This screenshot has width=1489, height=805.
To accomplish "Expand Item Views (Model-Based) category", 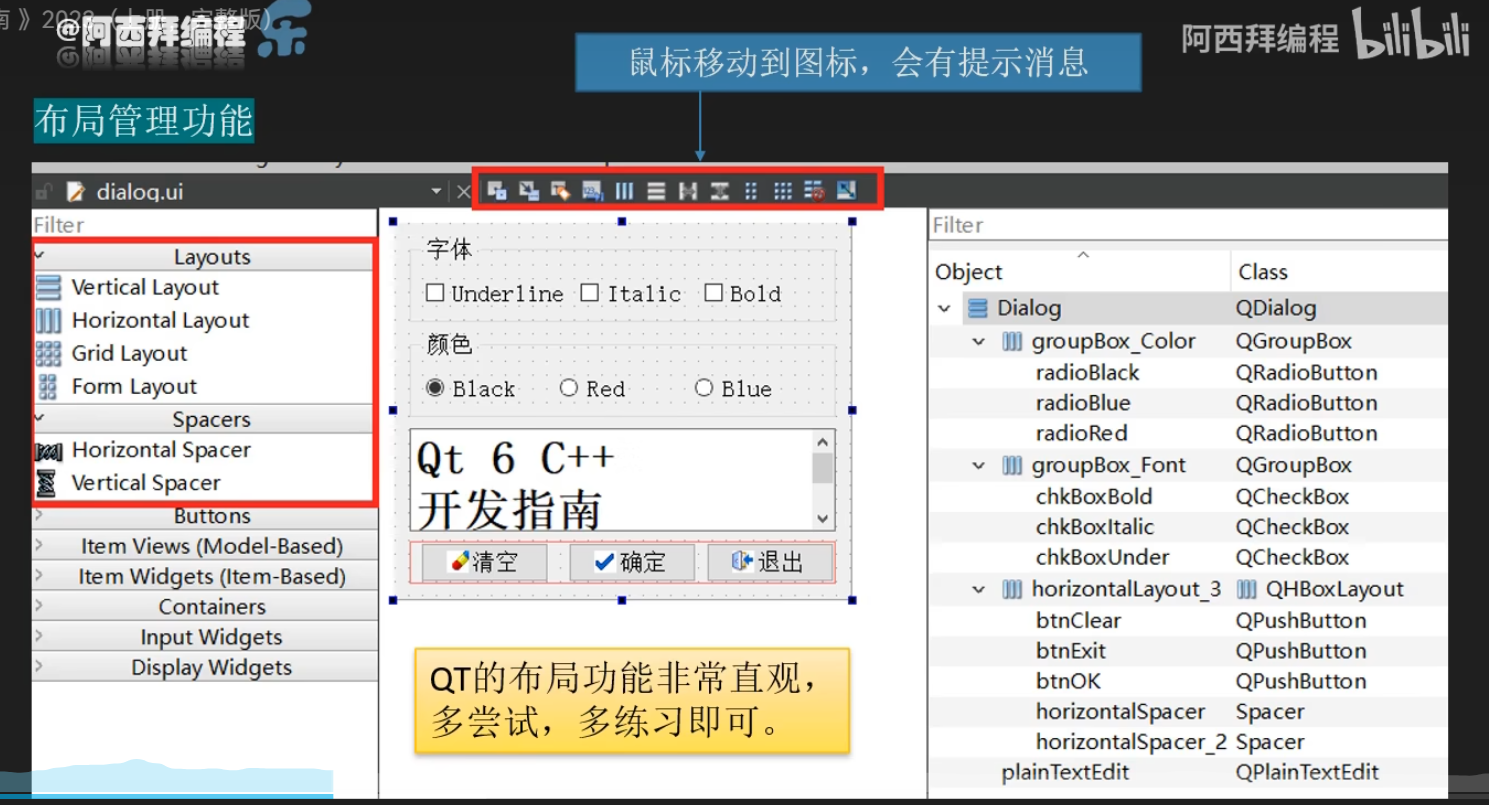I will (40, 545).
